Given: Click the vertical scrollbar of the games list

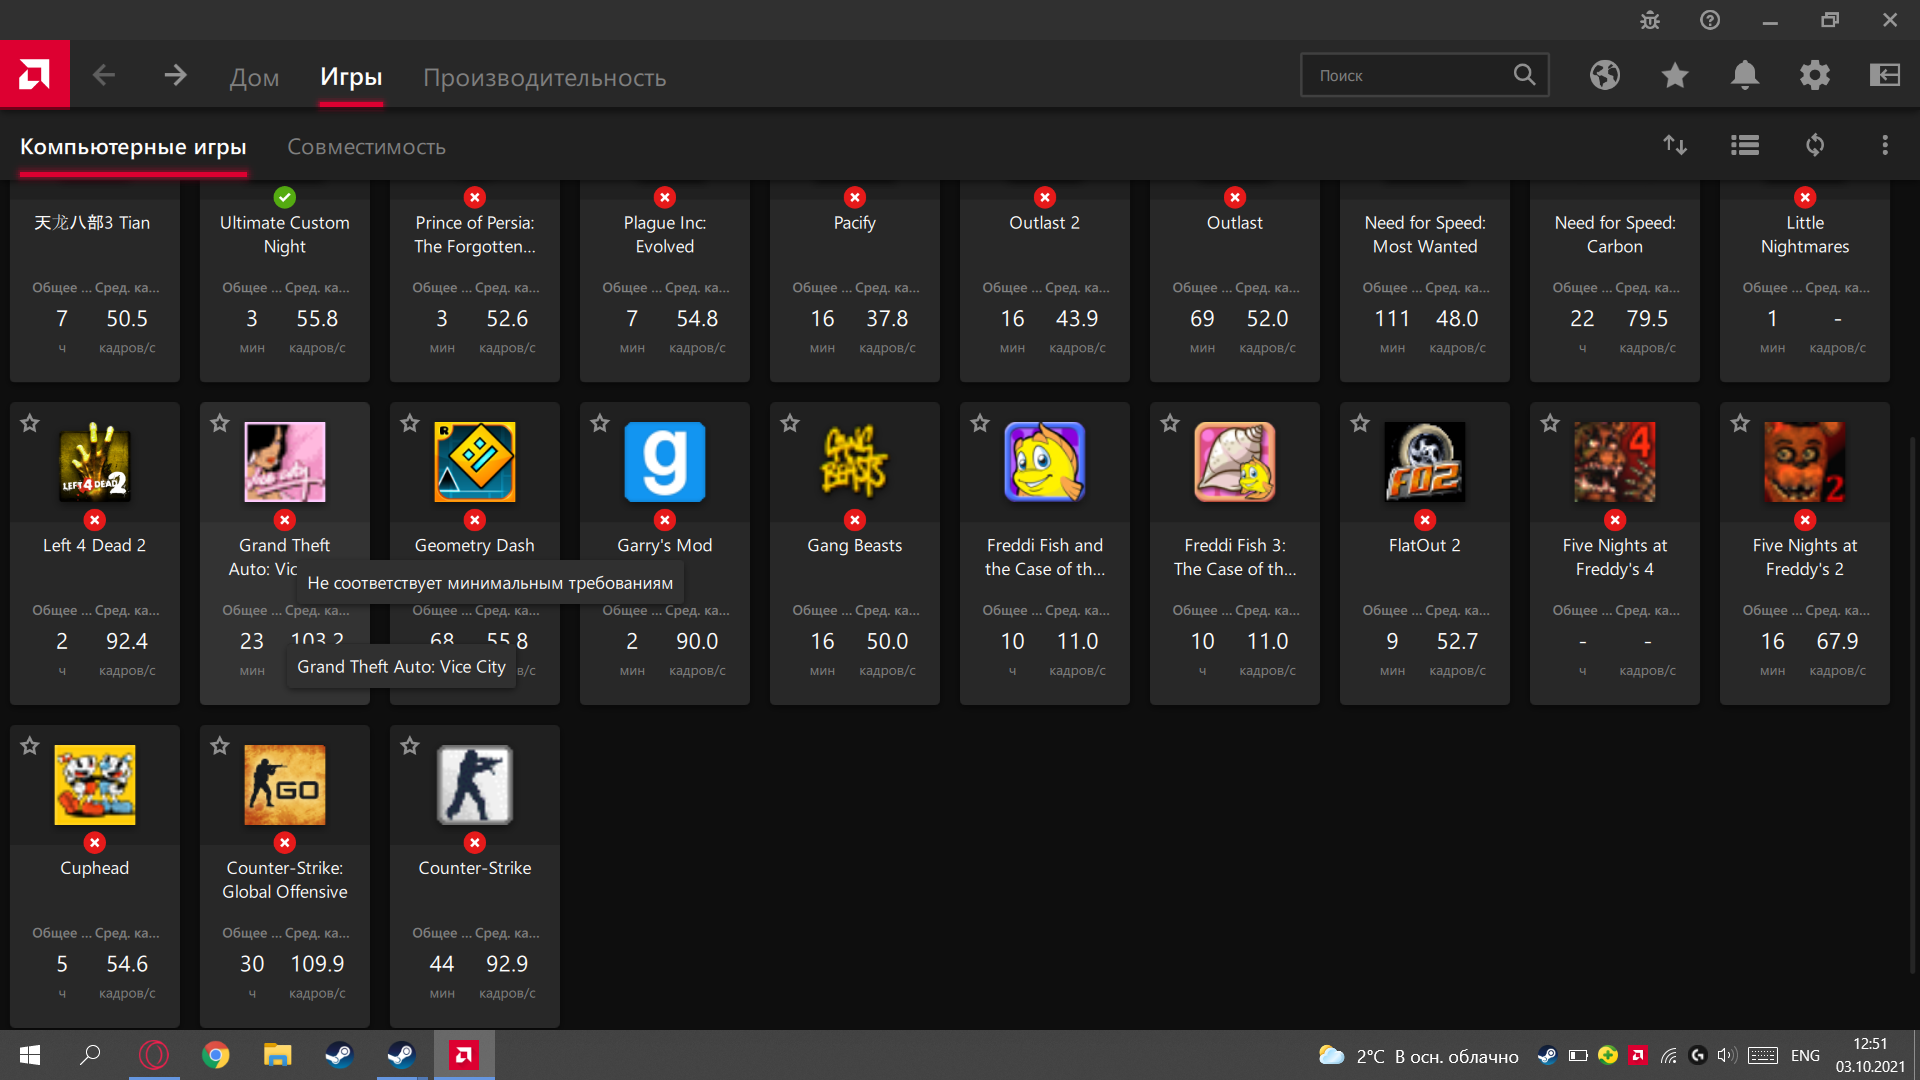Looking at the screenshot, I should coord(1913,705).
